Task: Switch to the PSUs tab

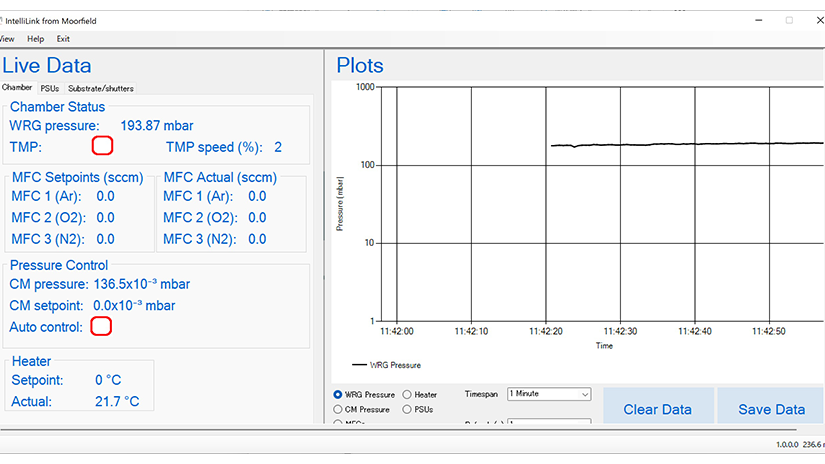Action: point(50,88)
